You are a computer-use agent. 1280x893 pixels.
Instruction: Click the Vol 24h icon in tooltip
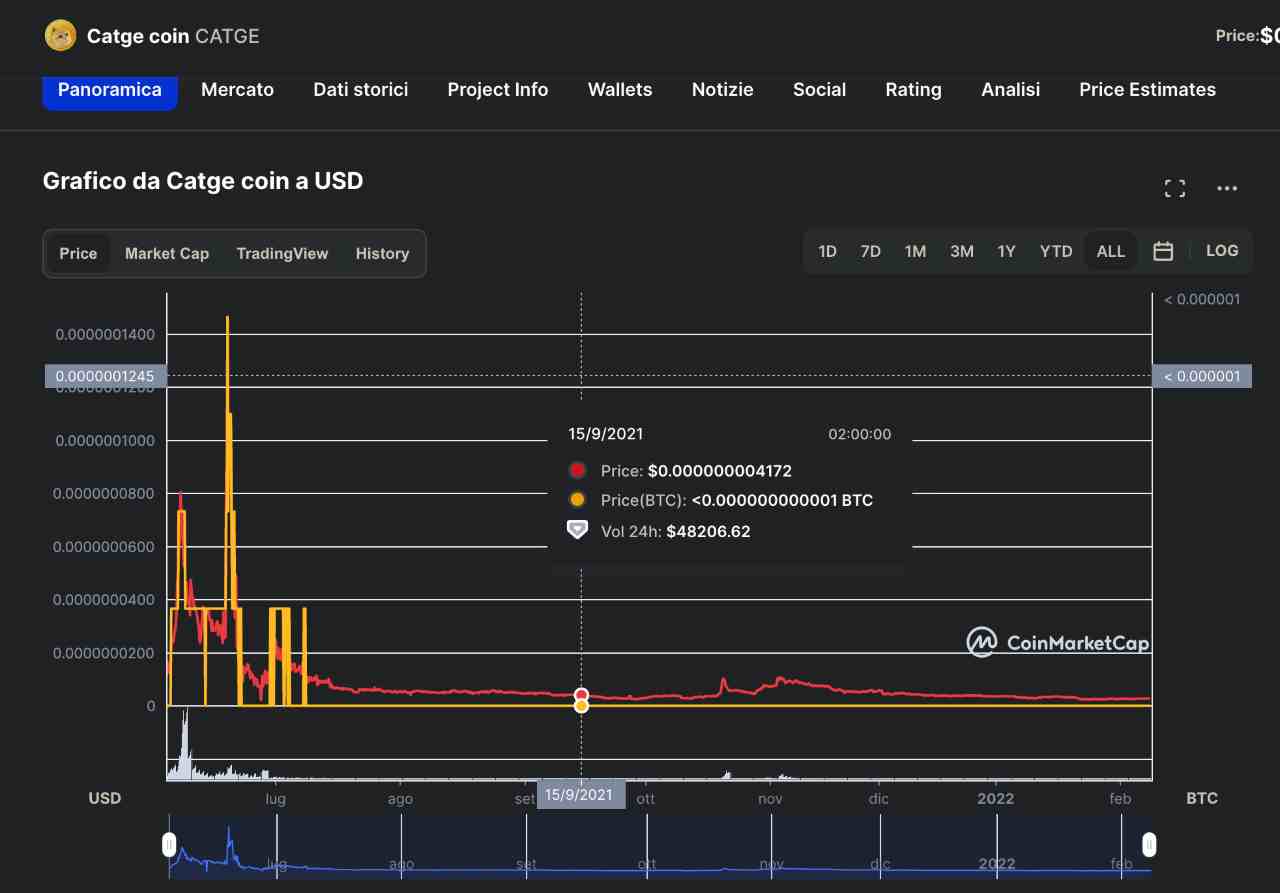tap(577, 530)
